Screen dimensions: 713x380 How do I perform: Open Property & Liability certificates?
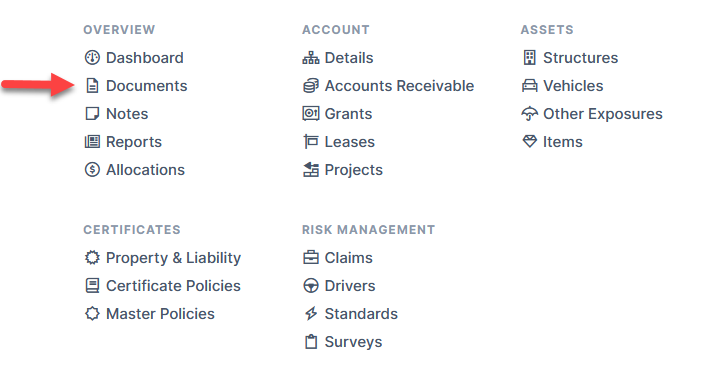[x=163, y=258]
